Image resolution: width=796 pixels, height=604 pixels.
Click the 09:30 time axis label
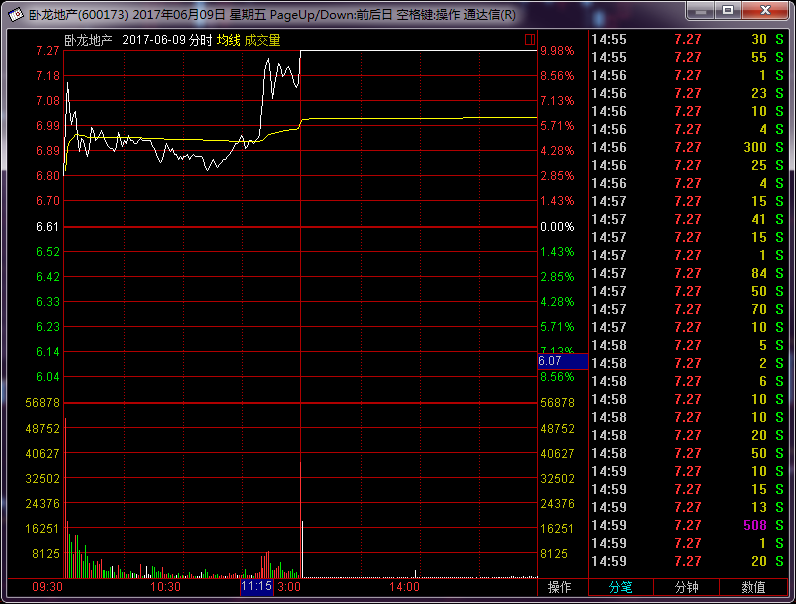47,587
